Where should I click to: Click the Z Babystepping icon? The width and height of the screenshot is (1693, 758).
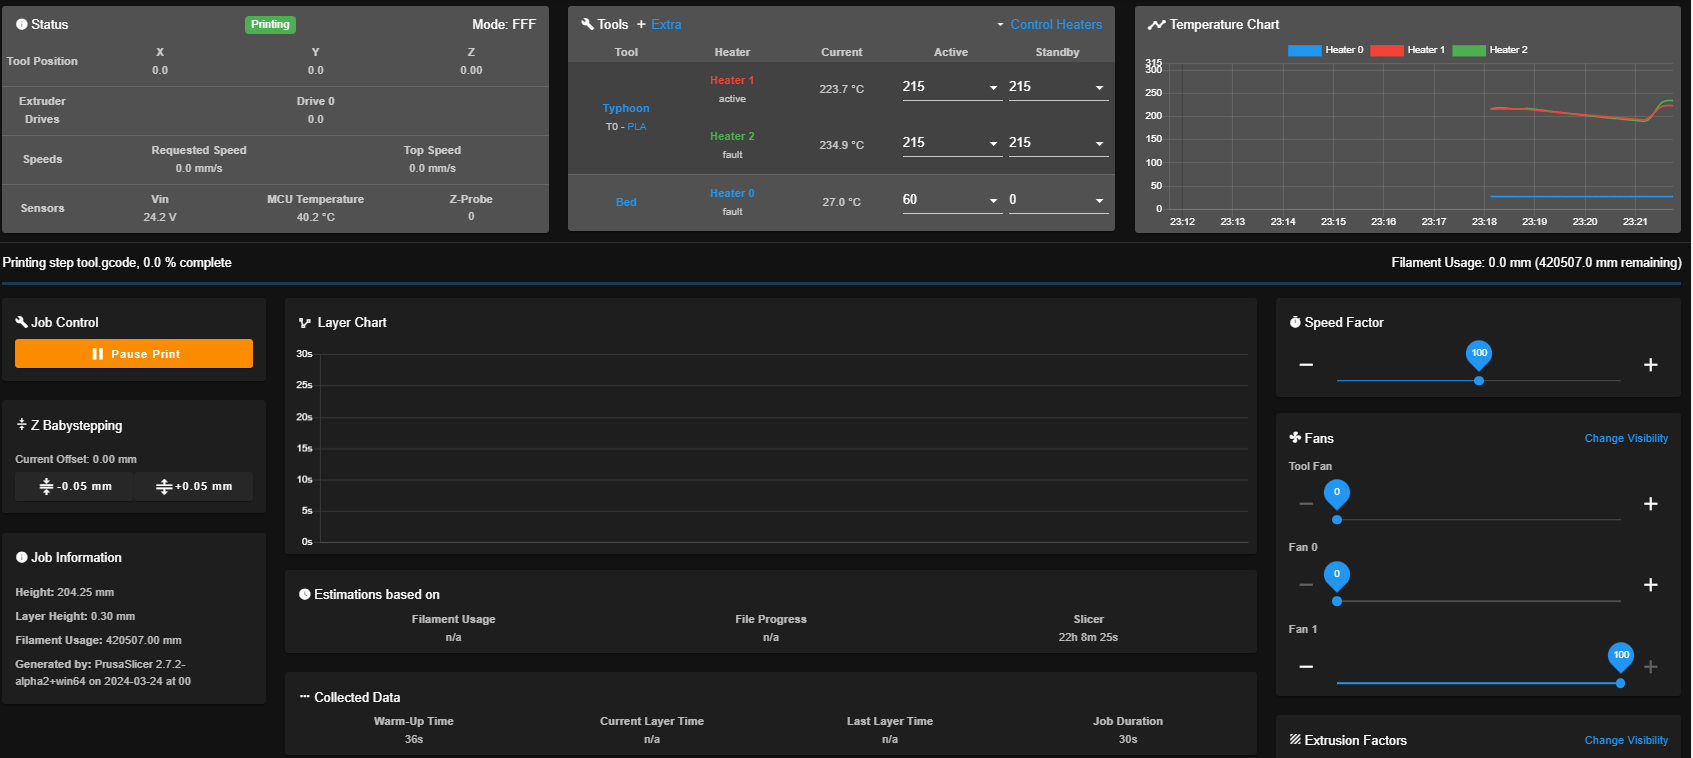21,425
